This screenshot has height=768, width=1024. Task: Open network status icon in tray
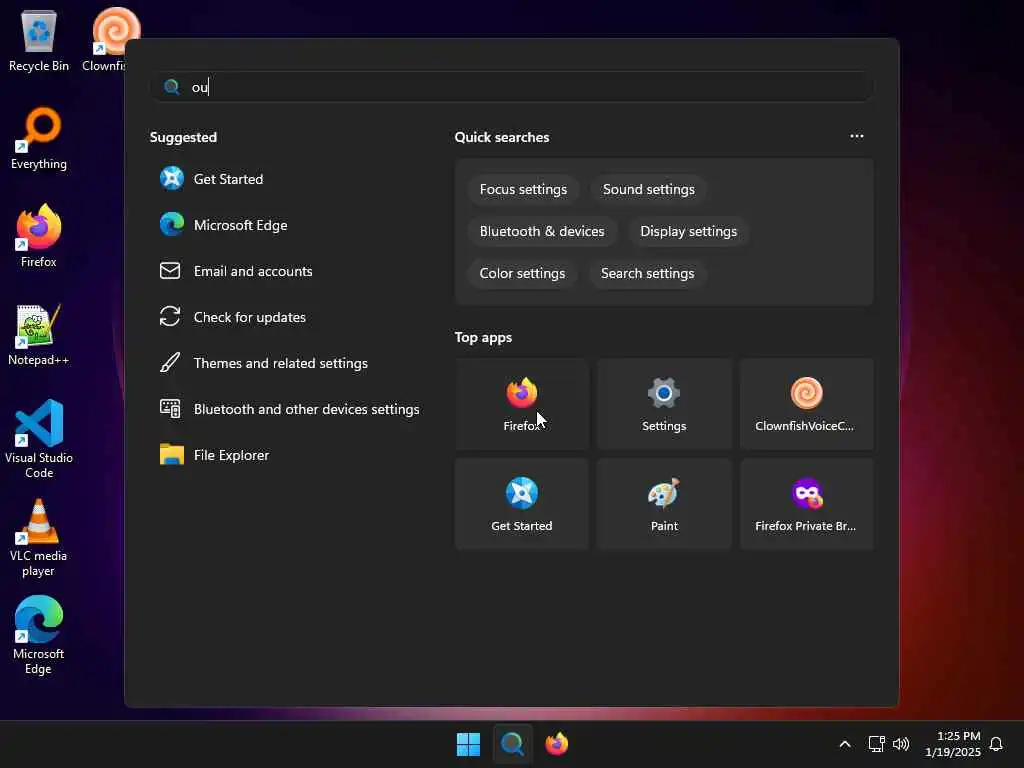tap(876, 744)
